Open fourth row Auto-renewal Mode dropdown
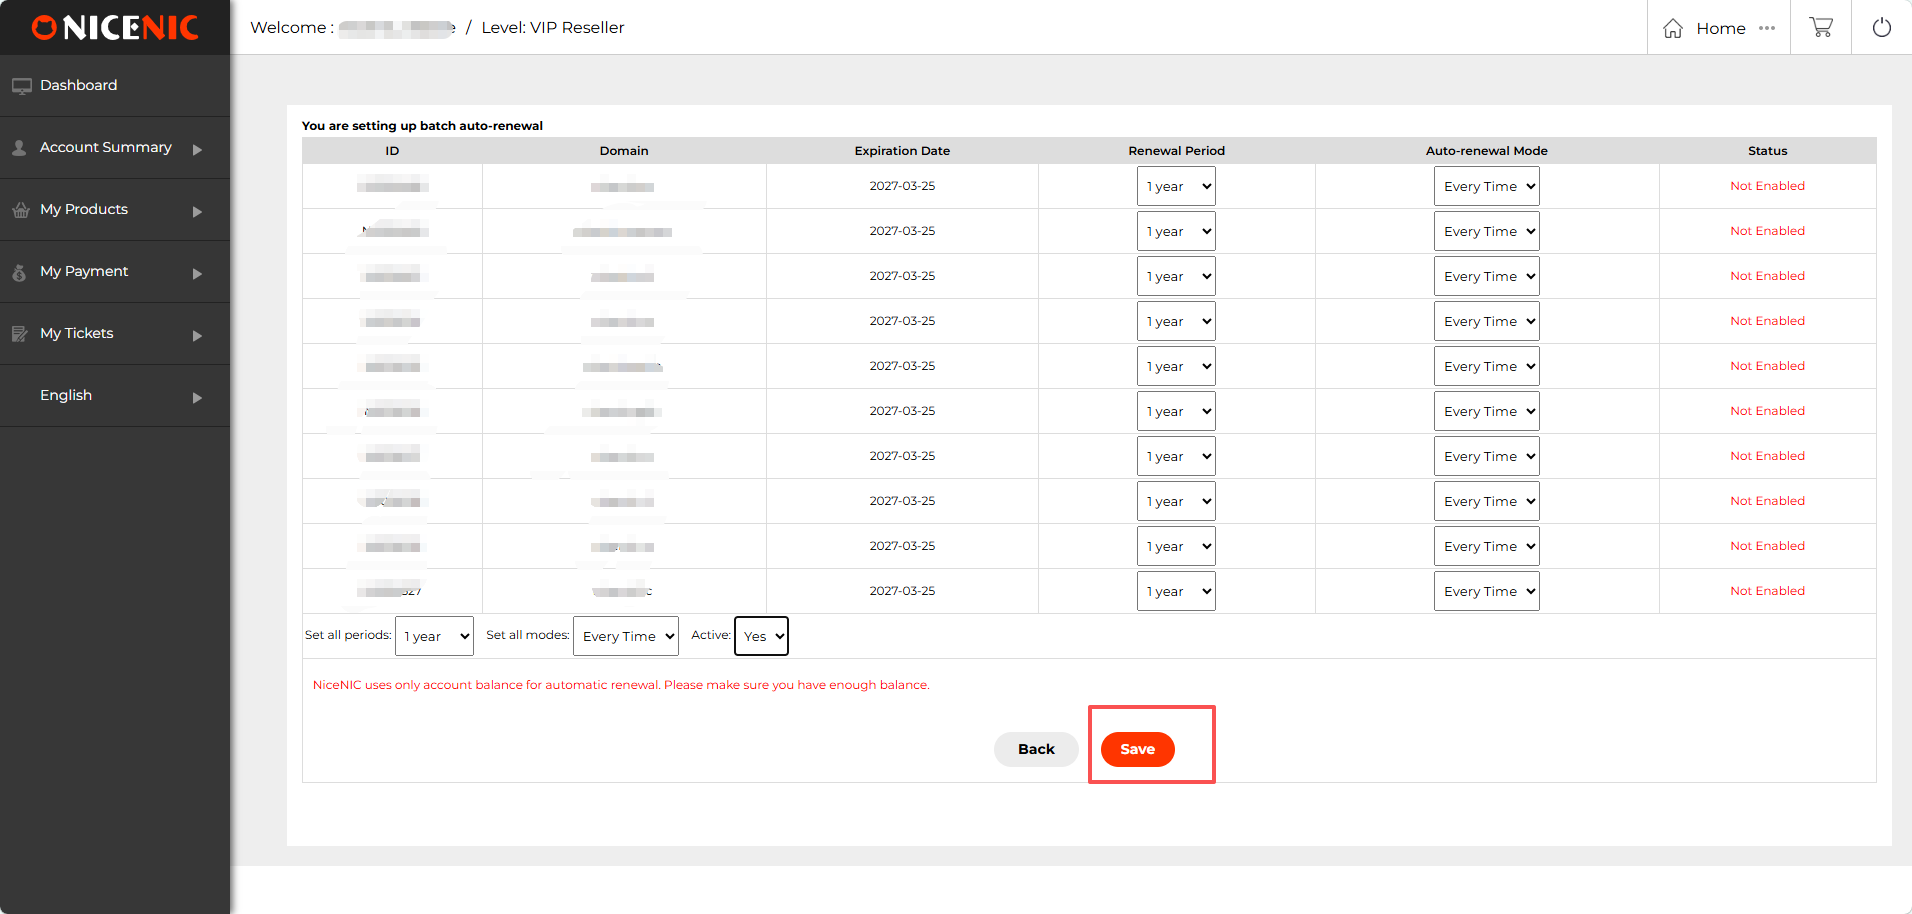The height and width of the screenshot is (914, 1912). point(1486,321)
